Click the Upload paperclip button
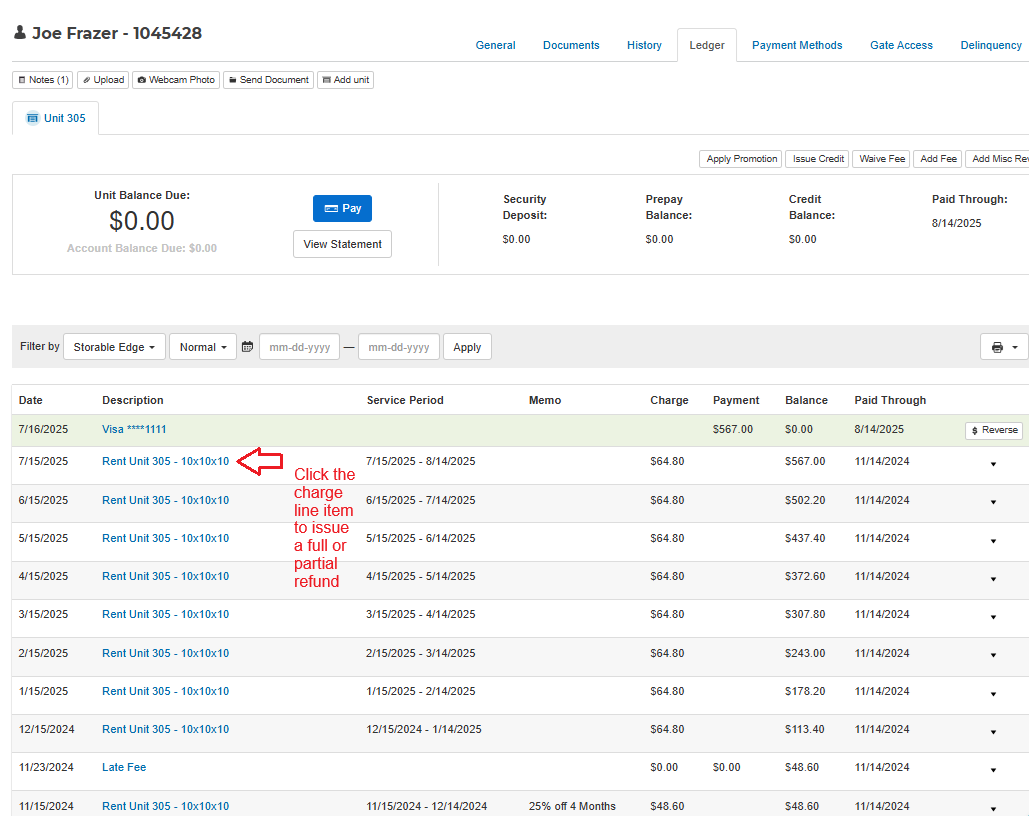The width and height of the screenshot is (1029, 816). click(x=103, y=80)
